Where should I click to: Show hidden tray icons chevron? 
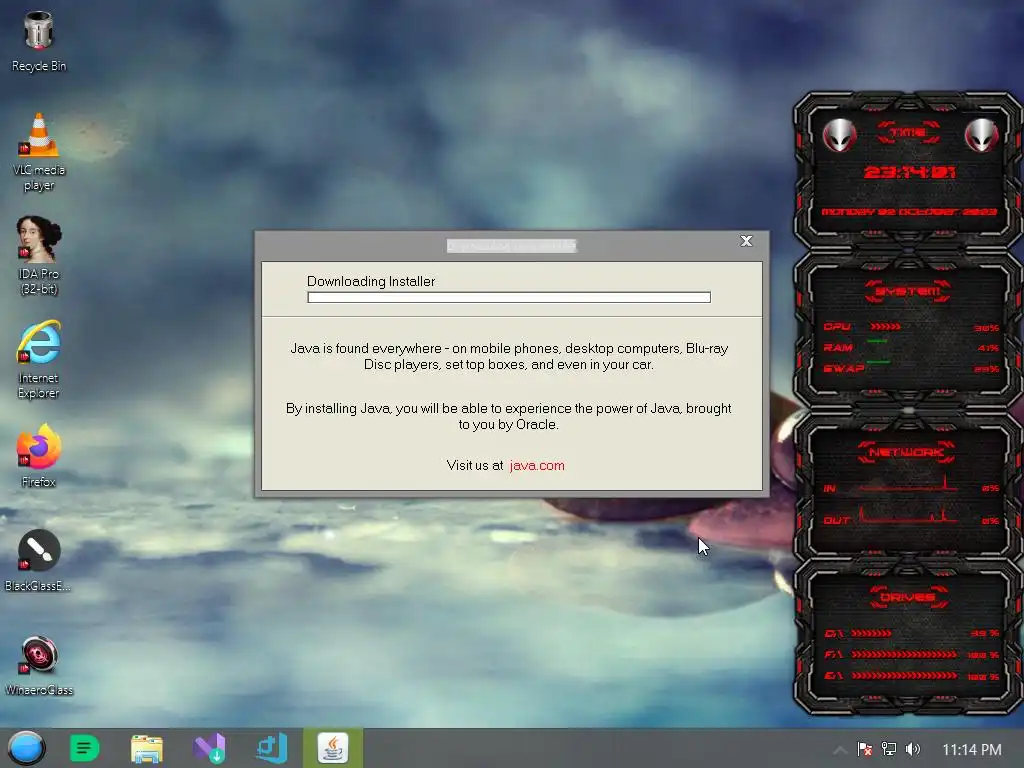(x=840, y=750)
